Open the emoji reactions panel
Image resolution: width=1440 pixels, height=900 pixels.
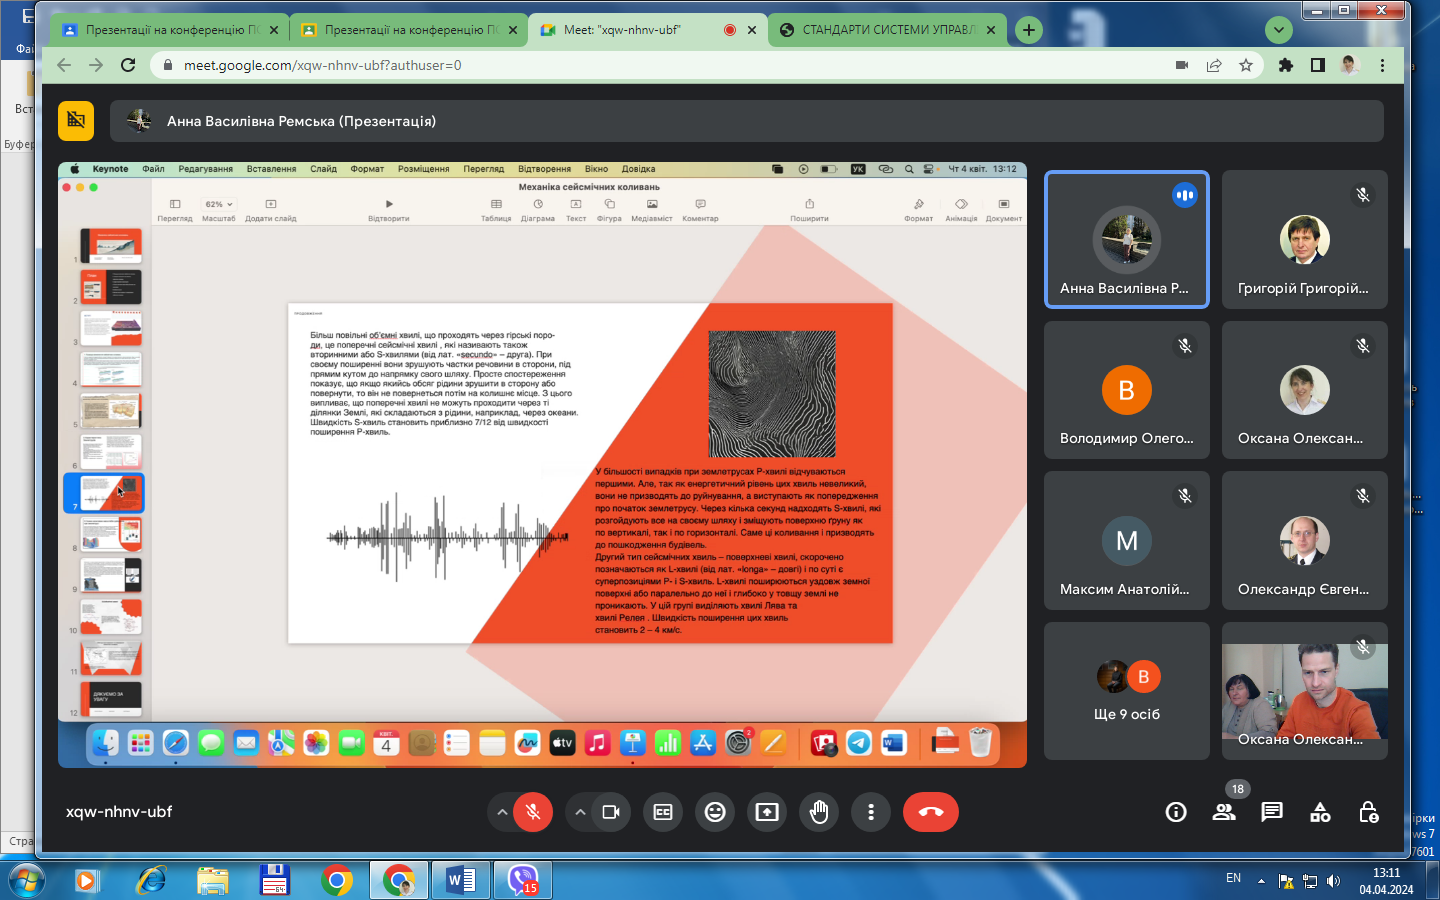[715, 812]
